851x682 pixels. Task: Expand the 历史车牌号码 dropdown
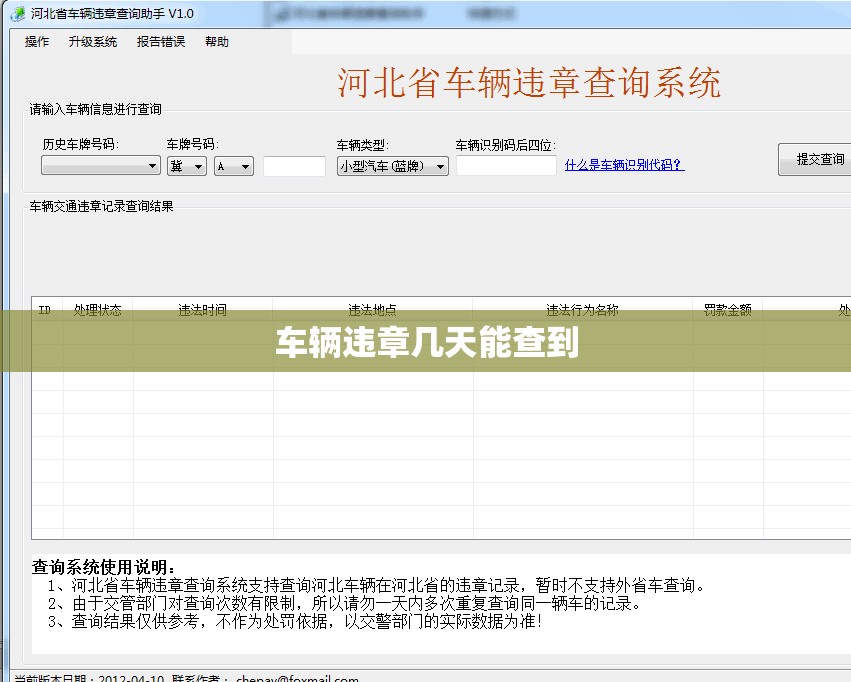pos(101,165)
